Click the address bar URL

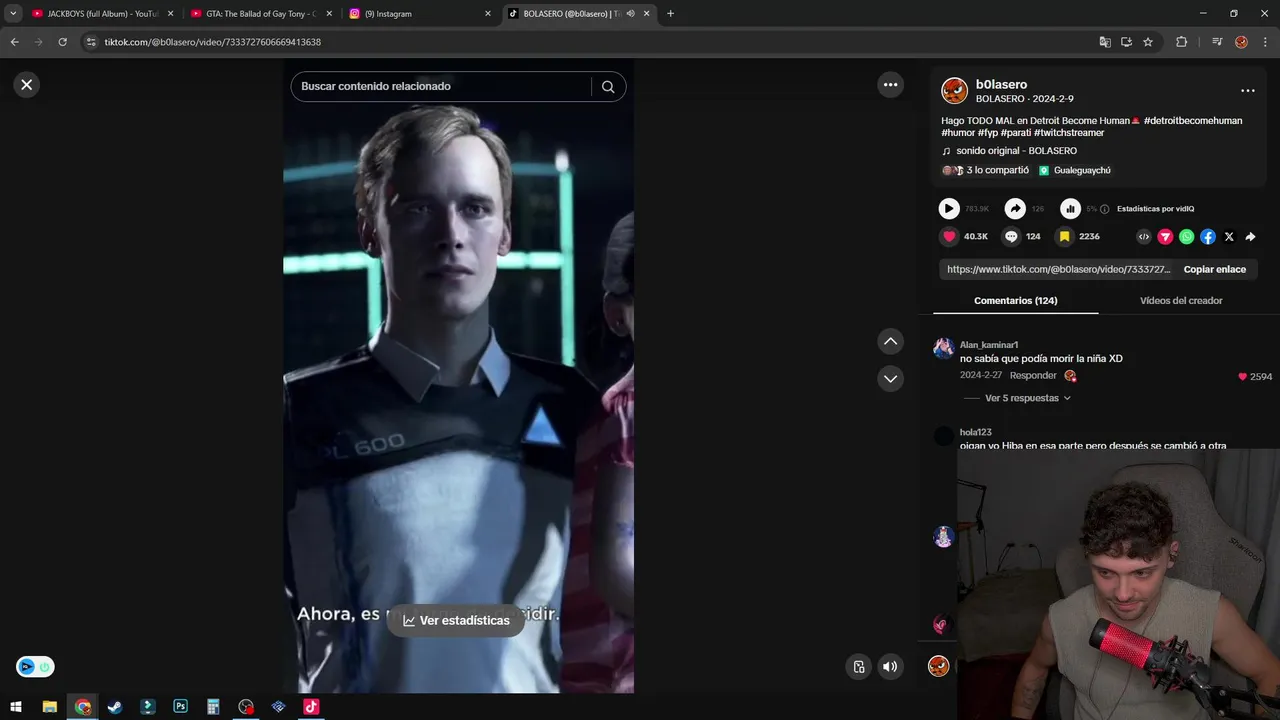(x=212, y=42)
